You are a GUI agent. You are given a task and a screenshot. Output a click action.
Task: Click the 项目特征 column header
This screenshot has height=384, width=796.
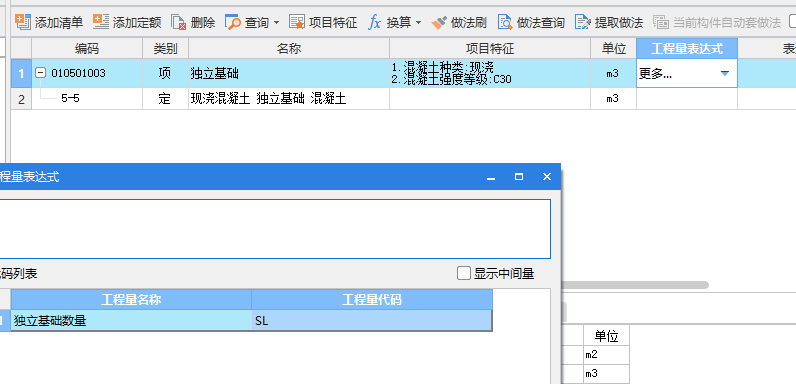(490, 49)
